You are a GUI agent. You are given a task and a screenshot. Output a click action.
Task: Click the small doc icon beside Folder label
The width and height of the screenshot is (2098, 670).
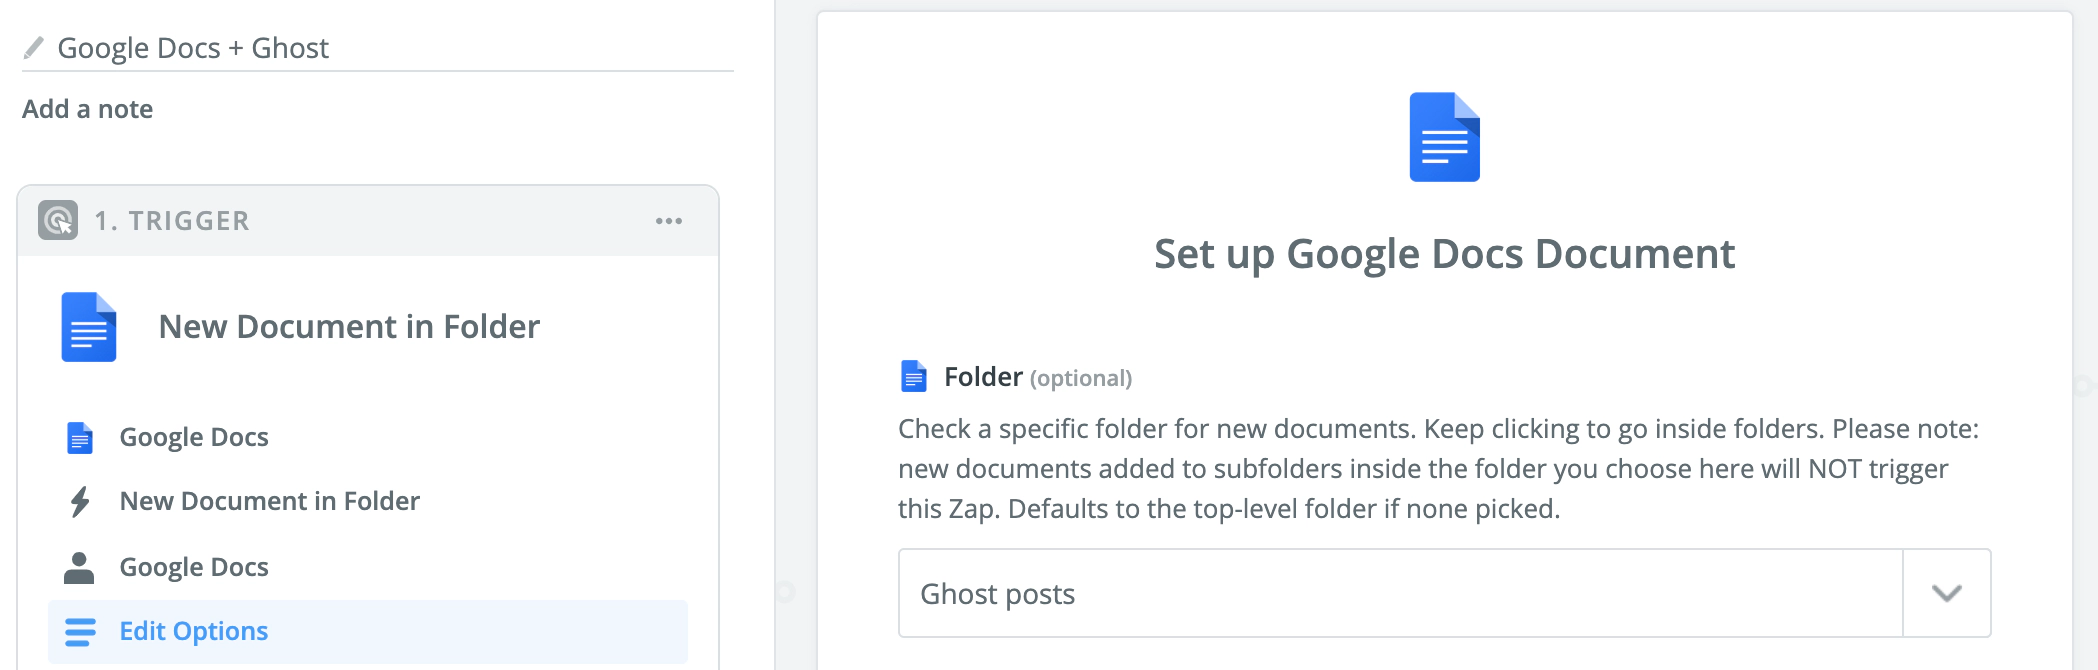click(913, 376)
